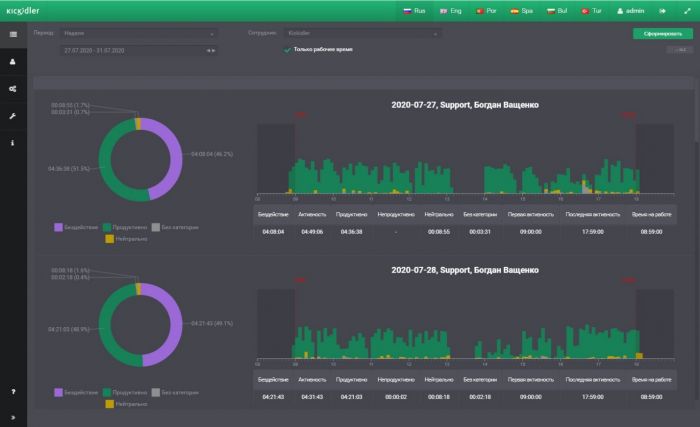Open the wrench tools sidebar icon

[x=13, y=116]
